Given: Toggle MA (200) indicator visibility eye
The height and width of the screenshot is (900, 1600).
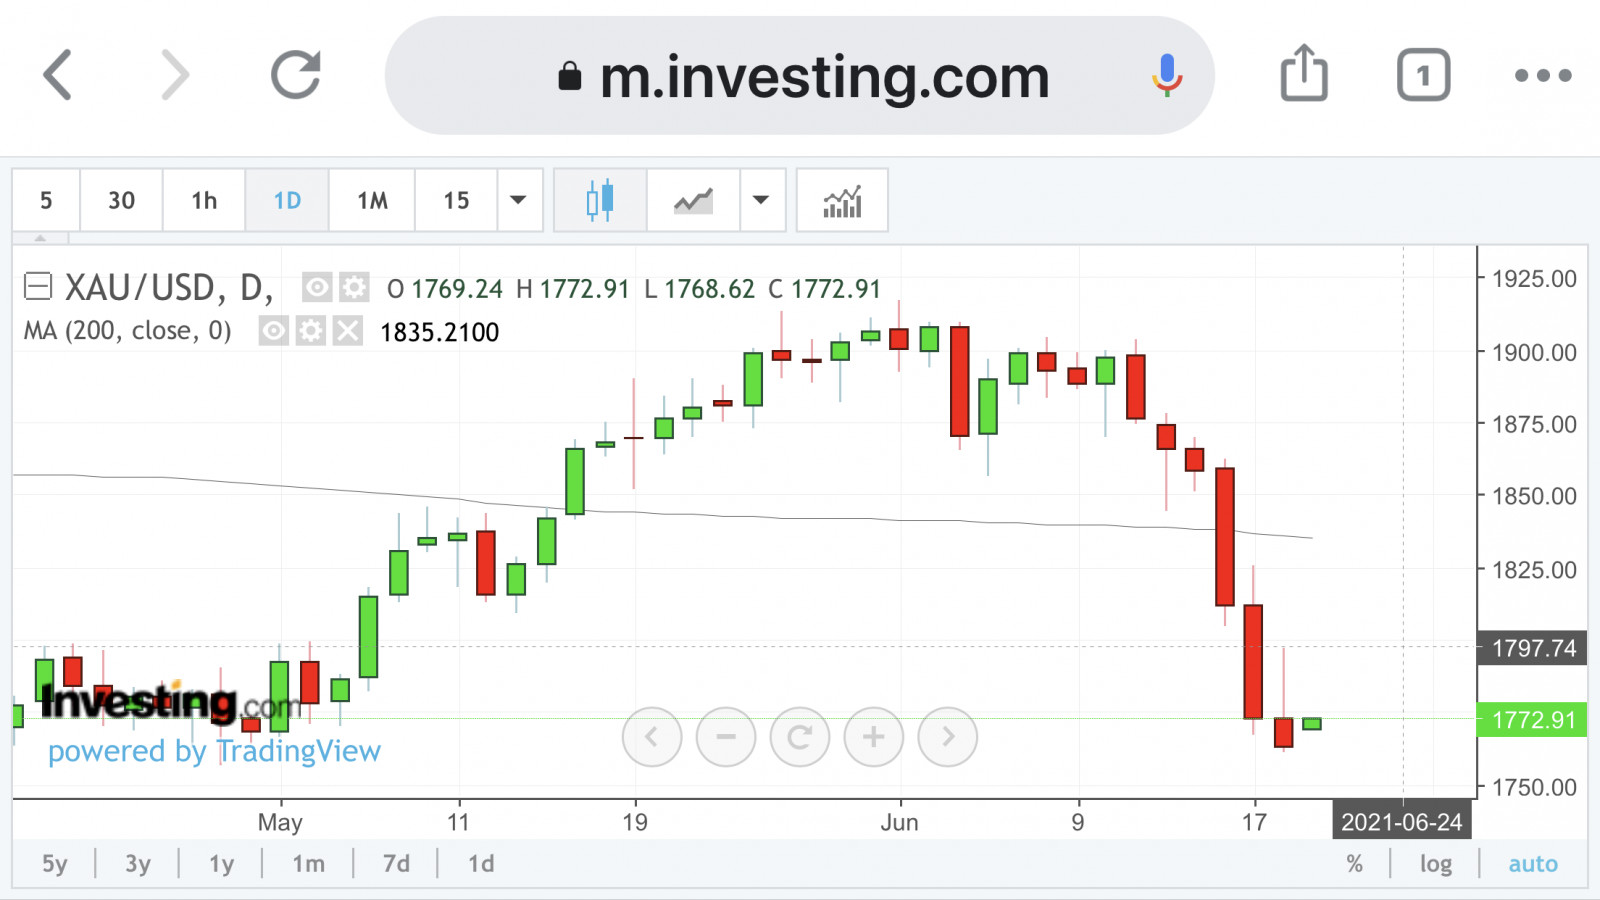Looking at the screenshot, I should pos(273,331).
